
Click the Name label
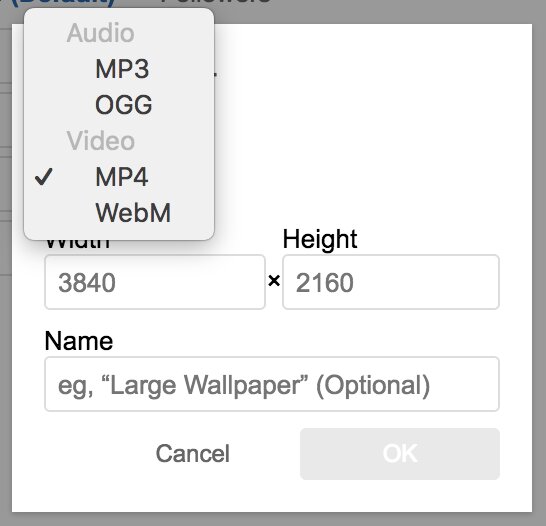pos(79,341)
